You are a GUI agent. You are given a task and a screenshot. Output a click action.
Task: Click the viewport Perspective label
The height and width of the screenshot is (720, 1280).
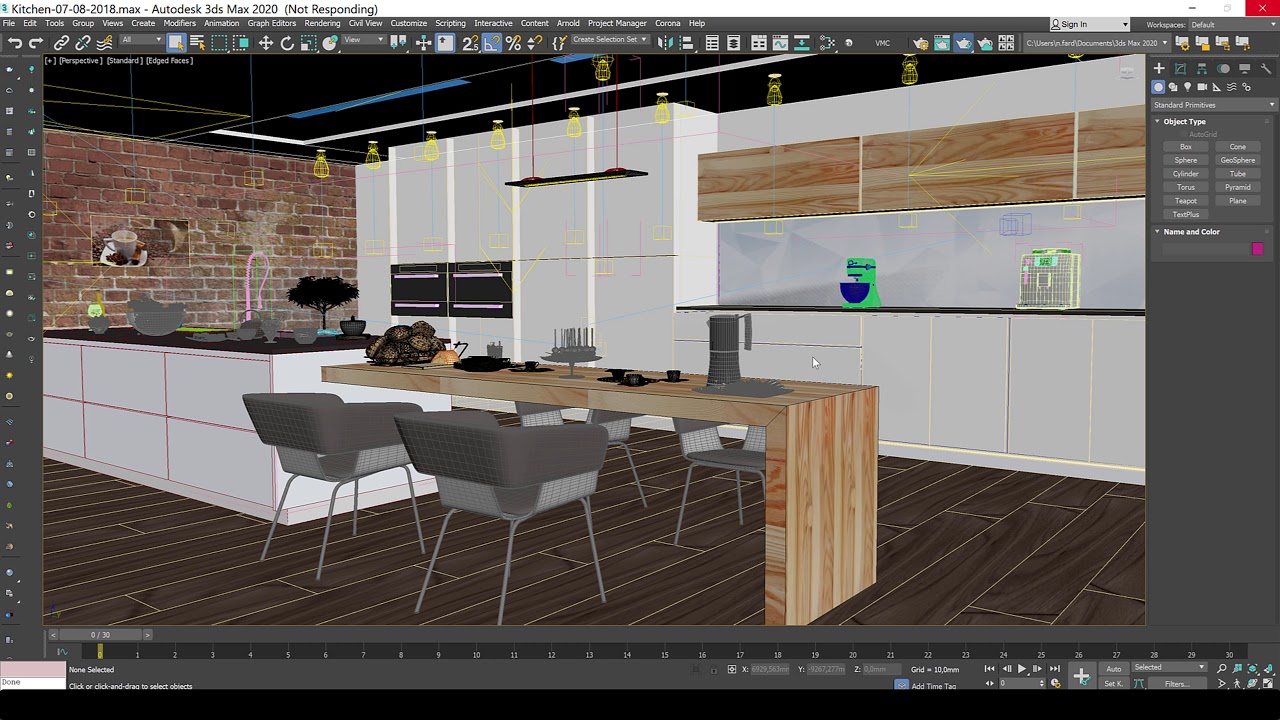click(80, 61)
